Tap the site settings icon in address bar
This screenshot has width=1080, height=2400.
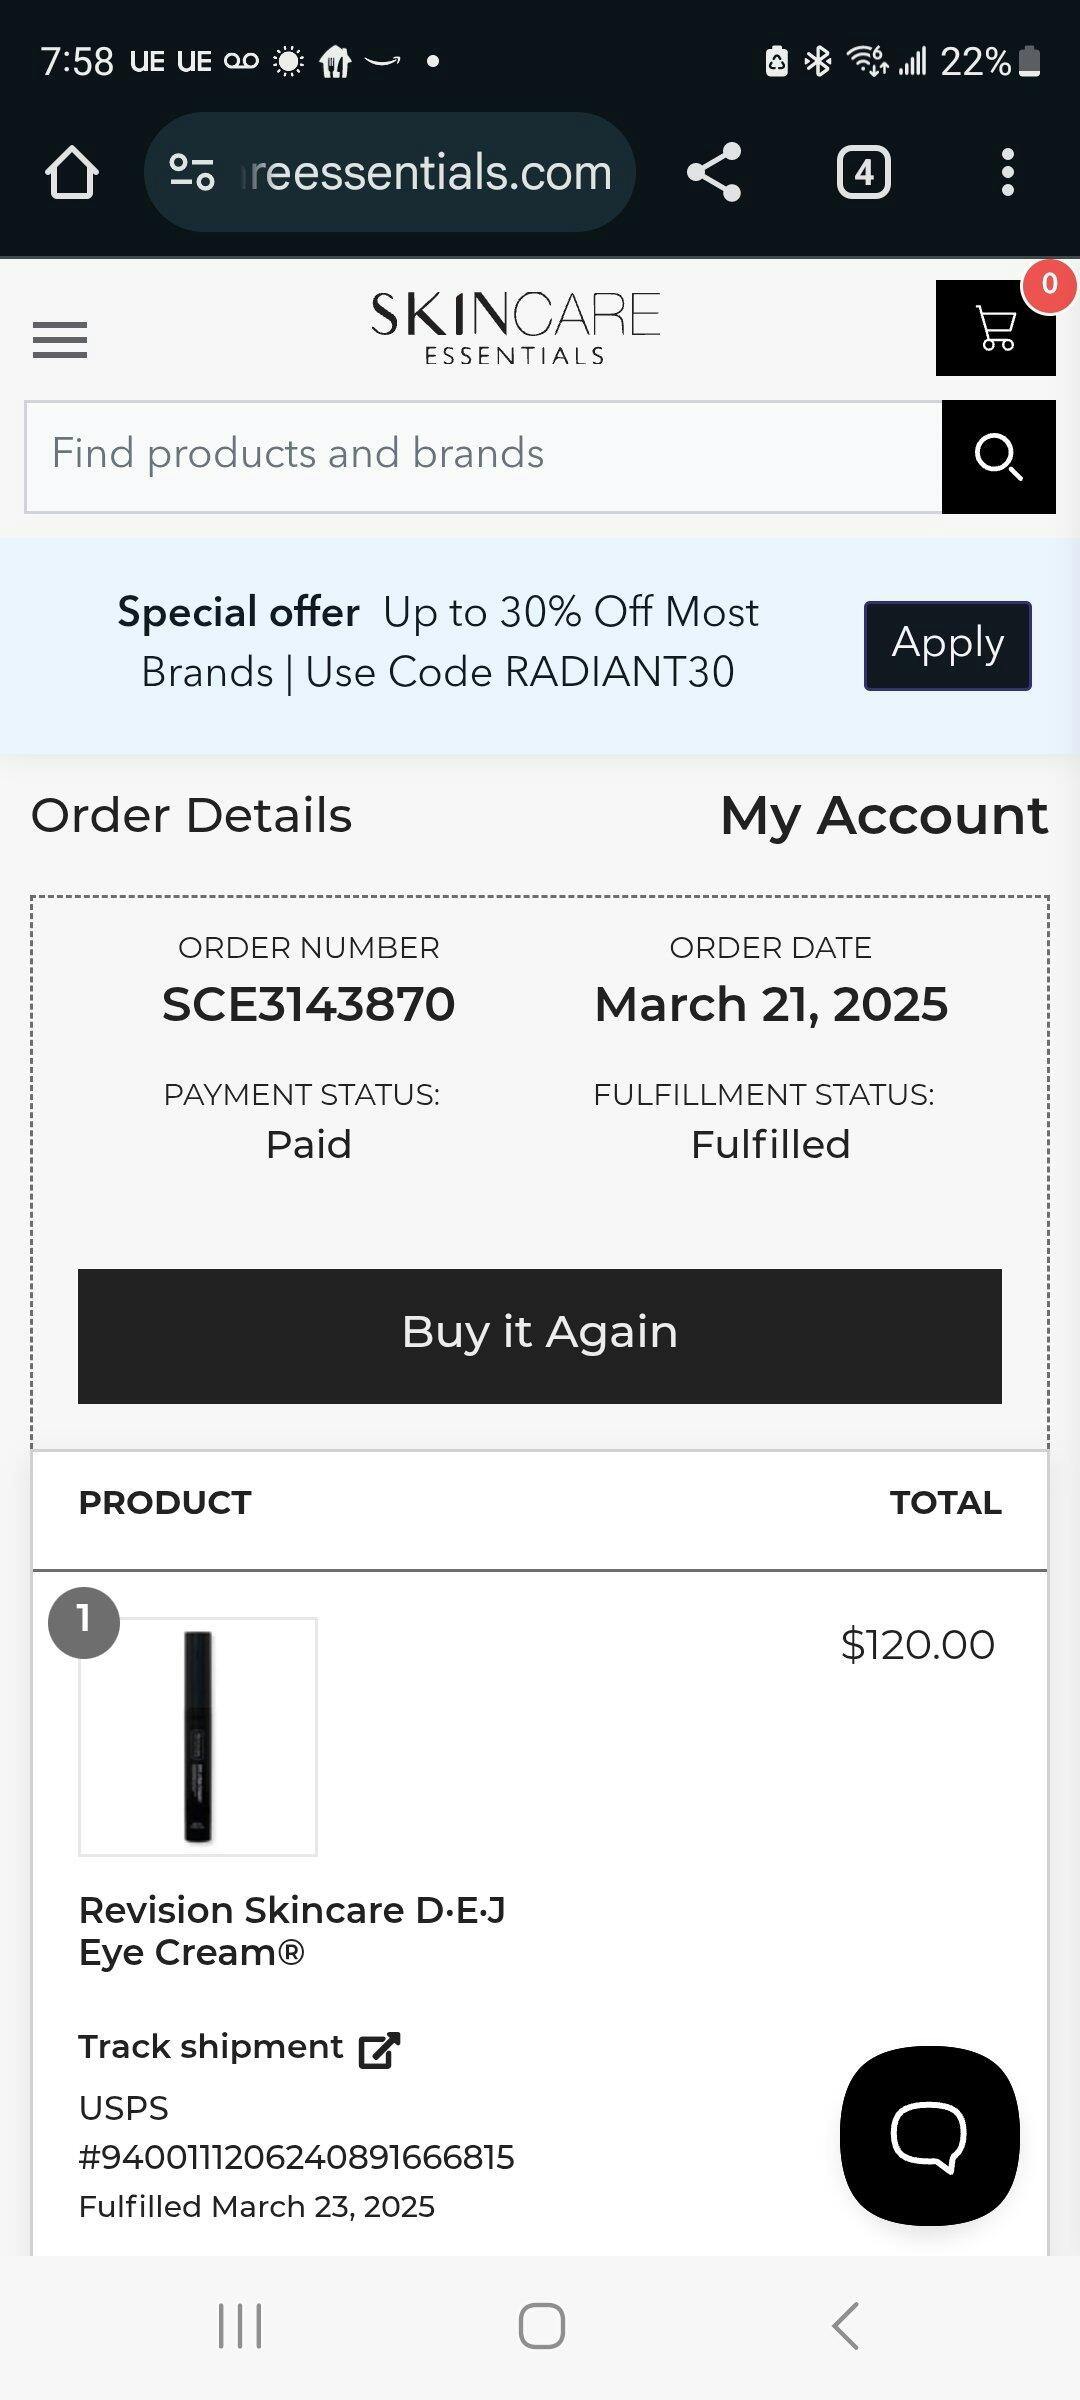(192, 173)
